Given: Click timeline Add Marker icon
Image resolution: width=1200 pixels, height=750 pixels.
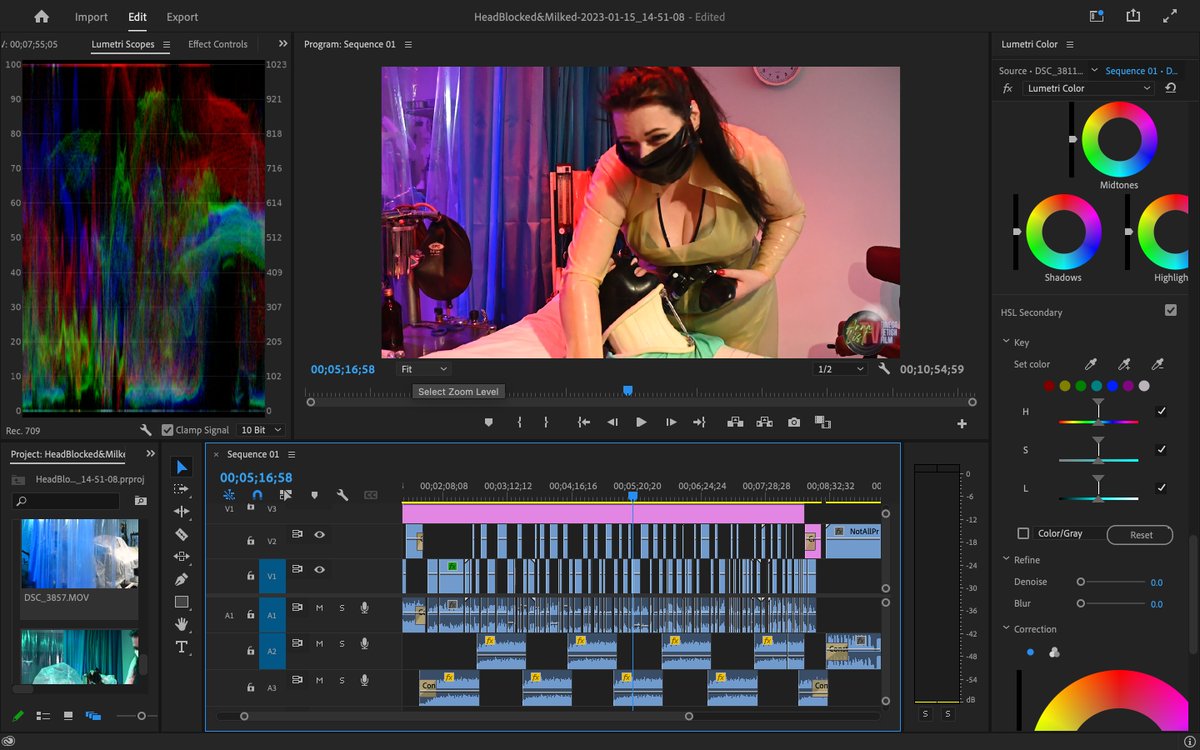Looking at the screenshot, I should coord(314,495).
